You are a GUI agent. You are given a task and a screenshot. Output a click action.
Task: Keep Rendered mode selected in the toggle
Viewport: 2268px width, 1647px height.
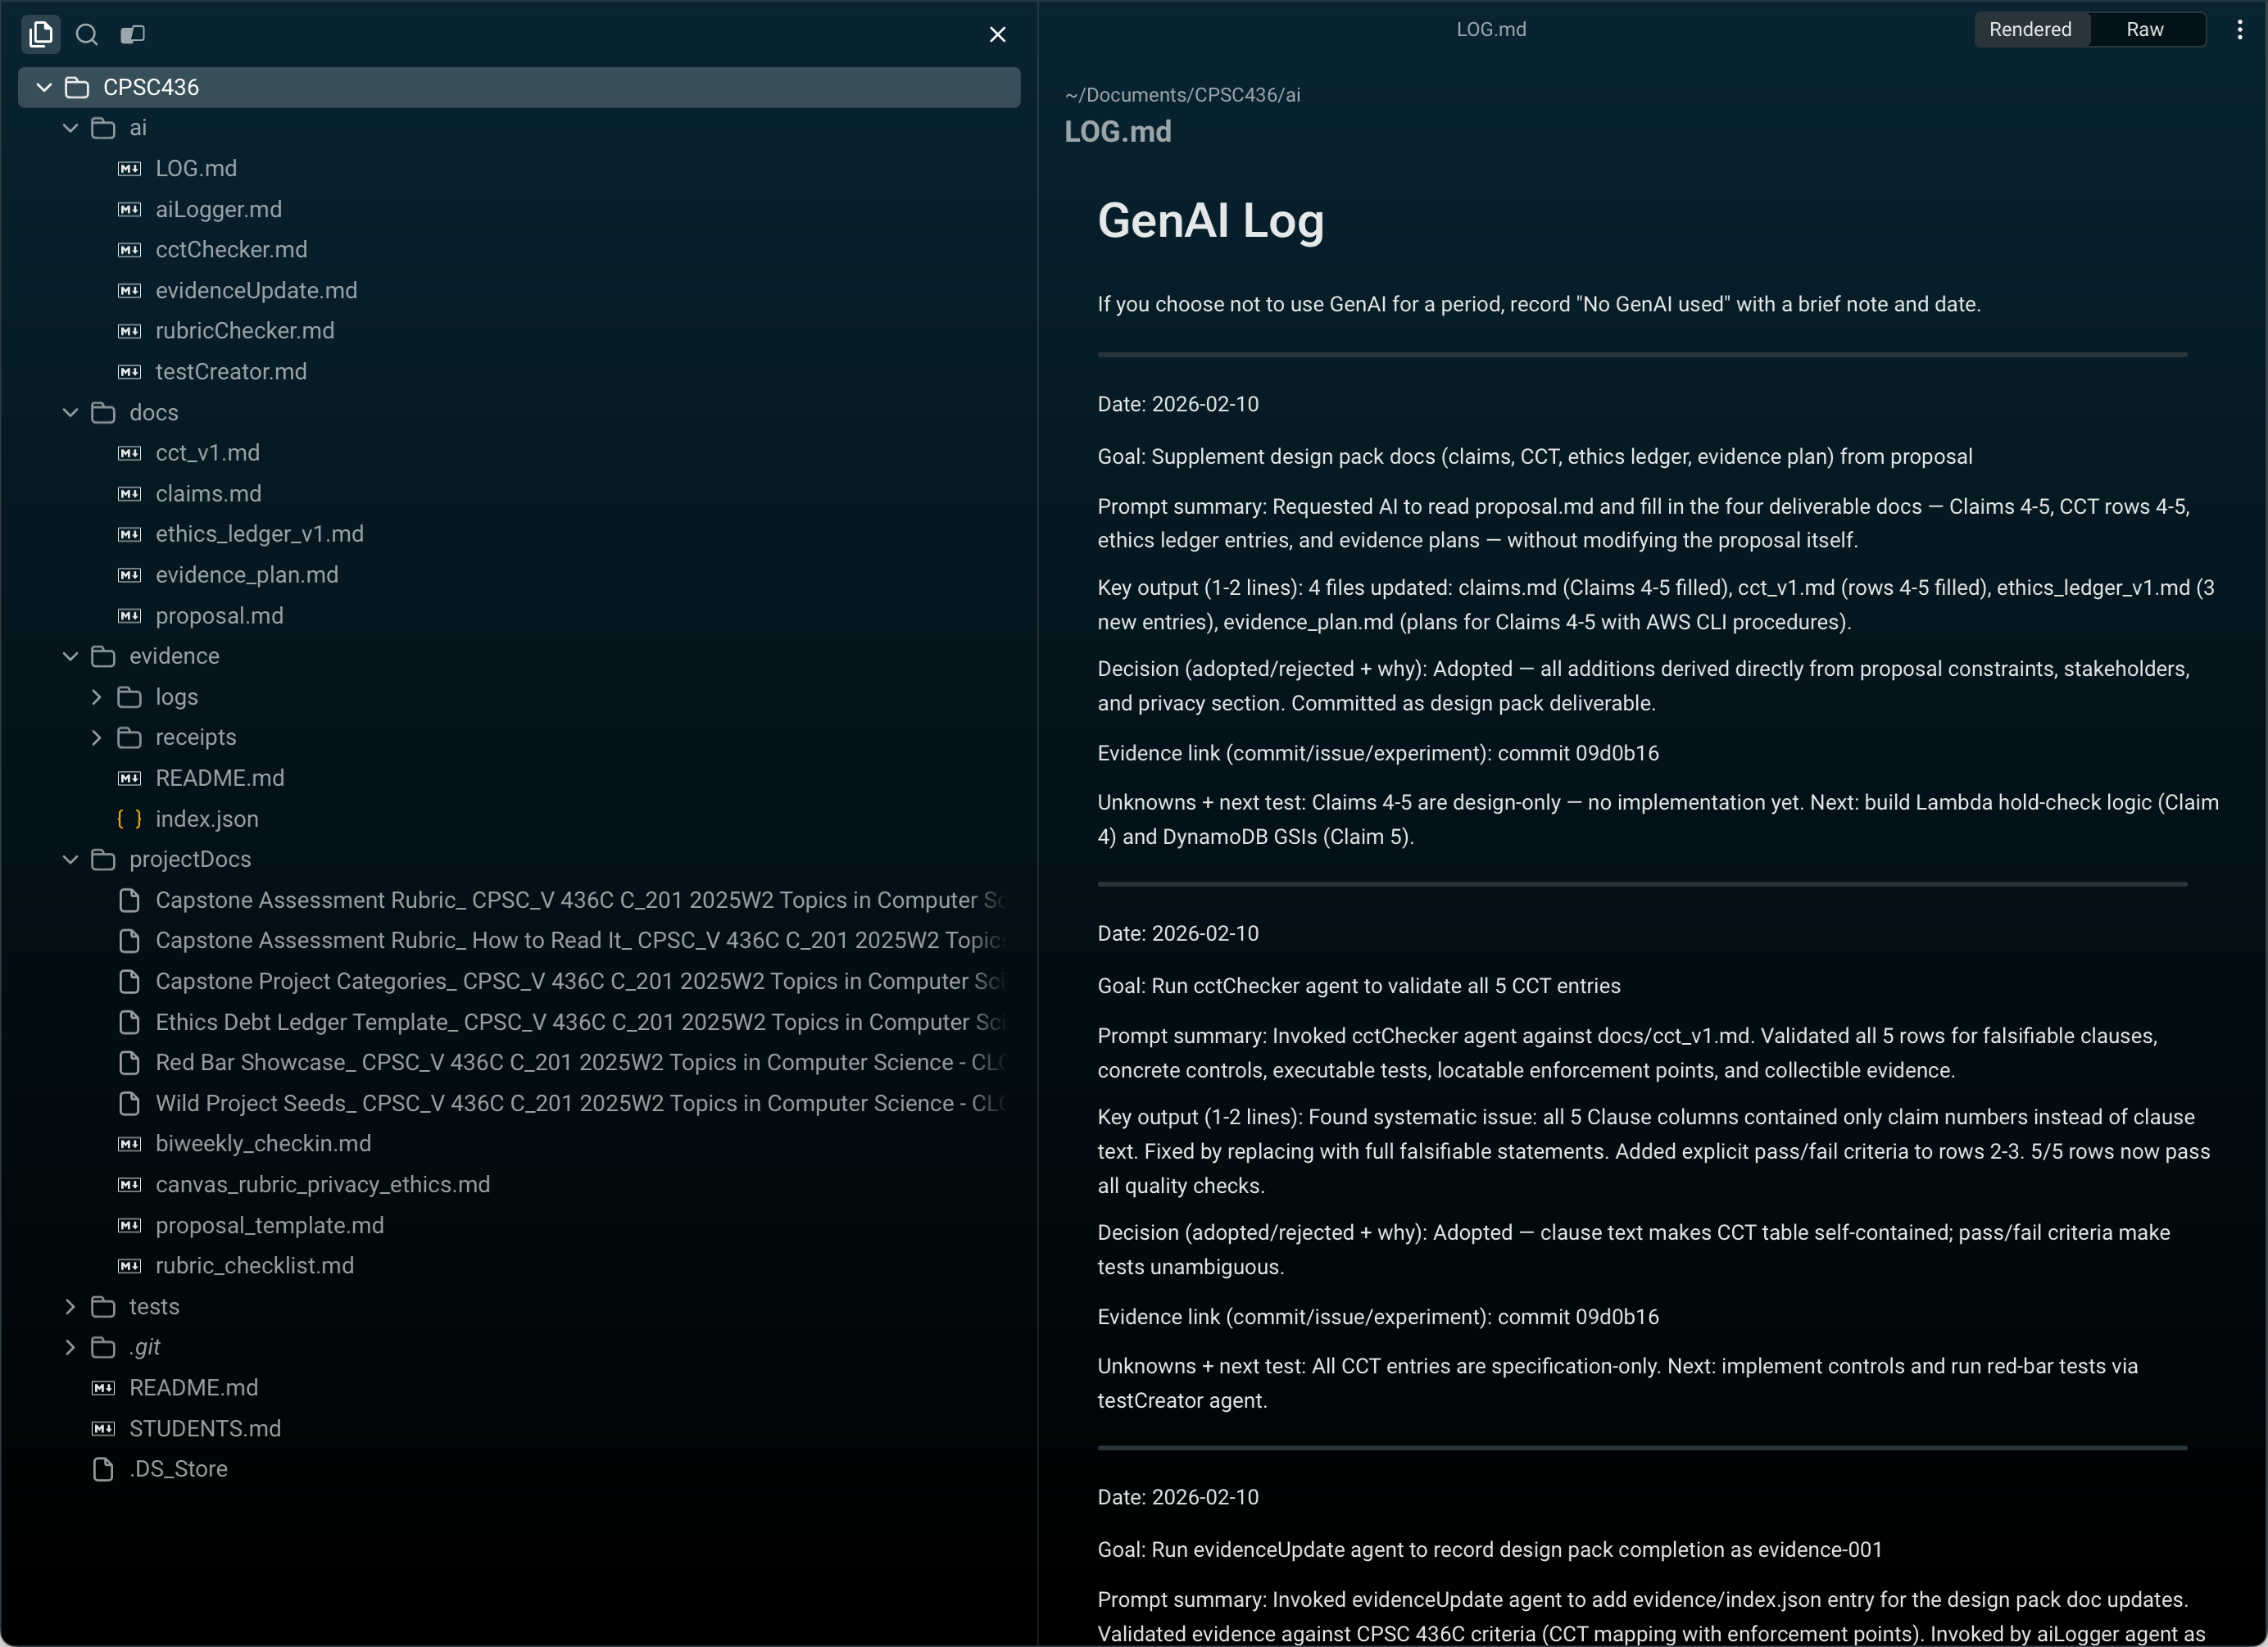coord(2031,28)
